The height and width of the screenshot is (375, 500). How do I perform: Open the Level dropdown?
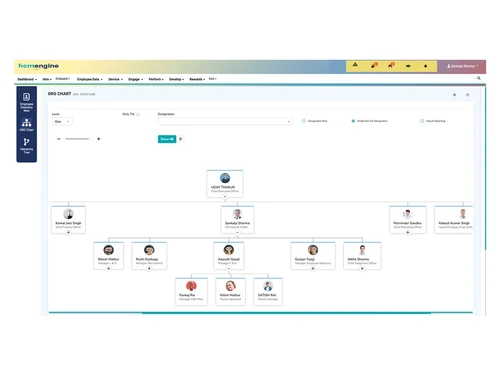click(62, 122)
